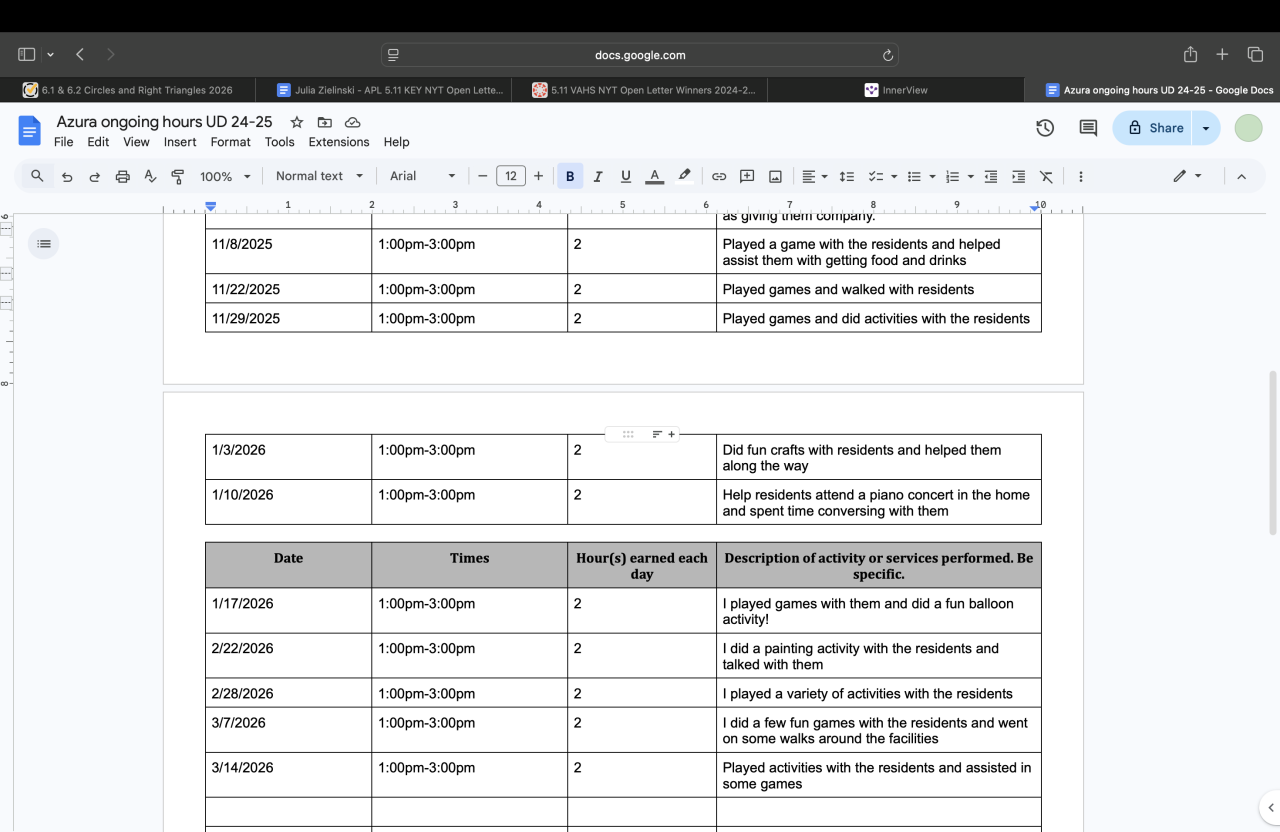Click the print icon in toolbar

coord(122,176)
